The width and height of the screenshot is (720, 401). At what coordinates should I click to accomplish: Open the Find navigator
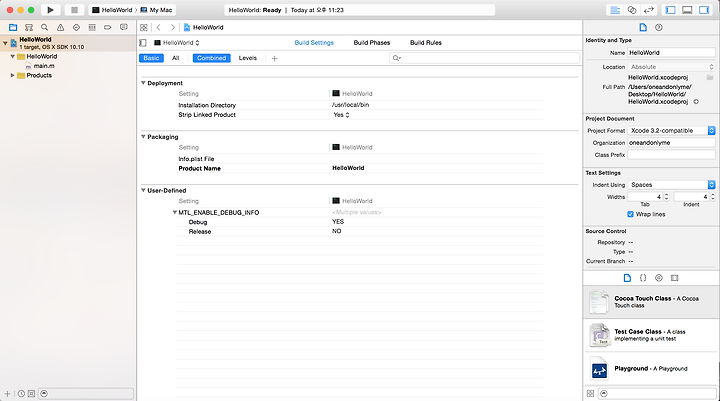click(x=45, y=28)
